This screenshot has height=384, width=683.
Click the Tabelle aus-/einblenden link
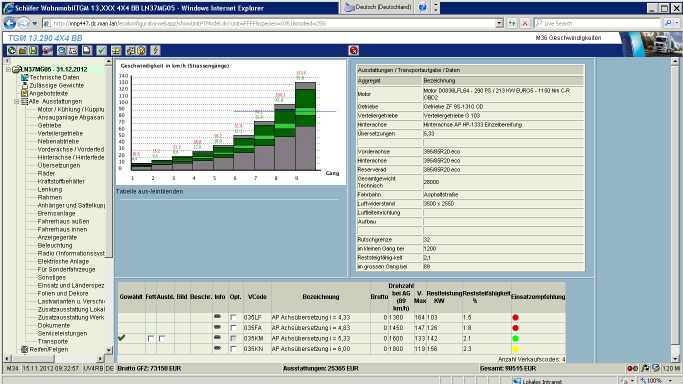pos(149,191)
